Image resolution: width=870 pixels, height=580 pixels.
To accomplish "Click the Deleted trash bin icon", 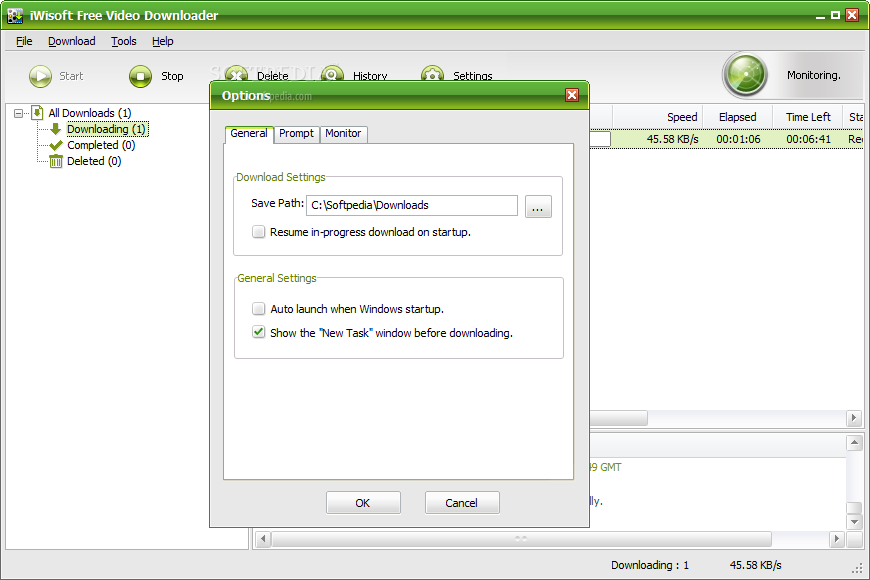I will [55, 162].
